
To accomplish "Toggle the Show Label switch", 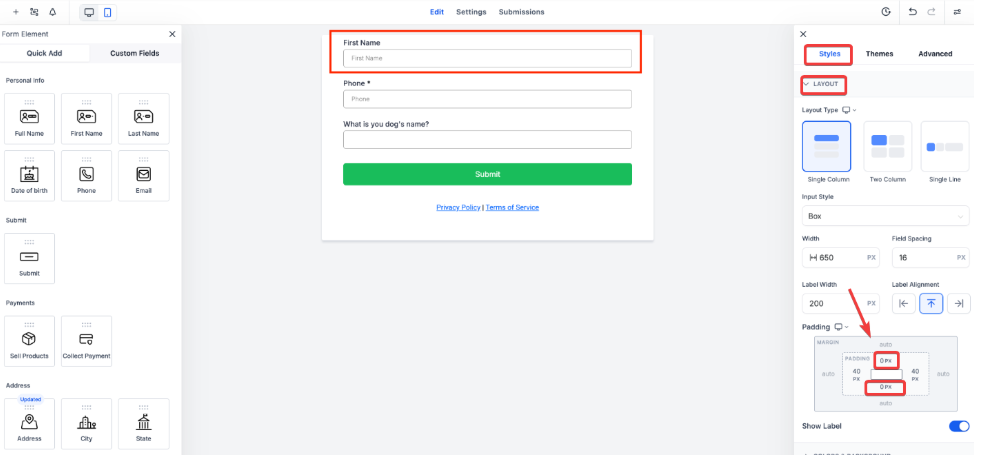I will 959,426.
